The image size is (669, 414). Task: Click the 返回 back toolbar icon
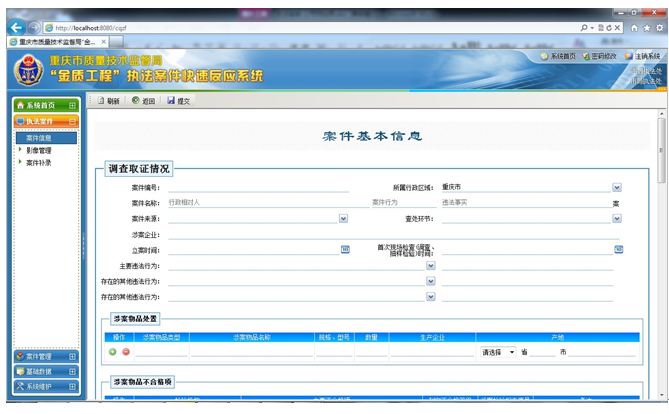click(x=136, y=101)
